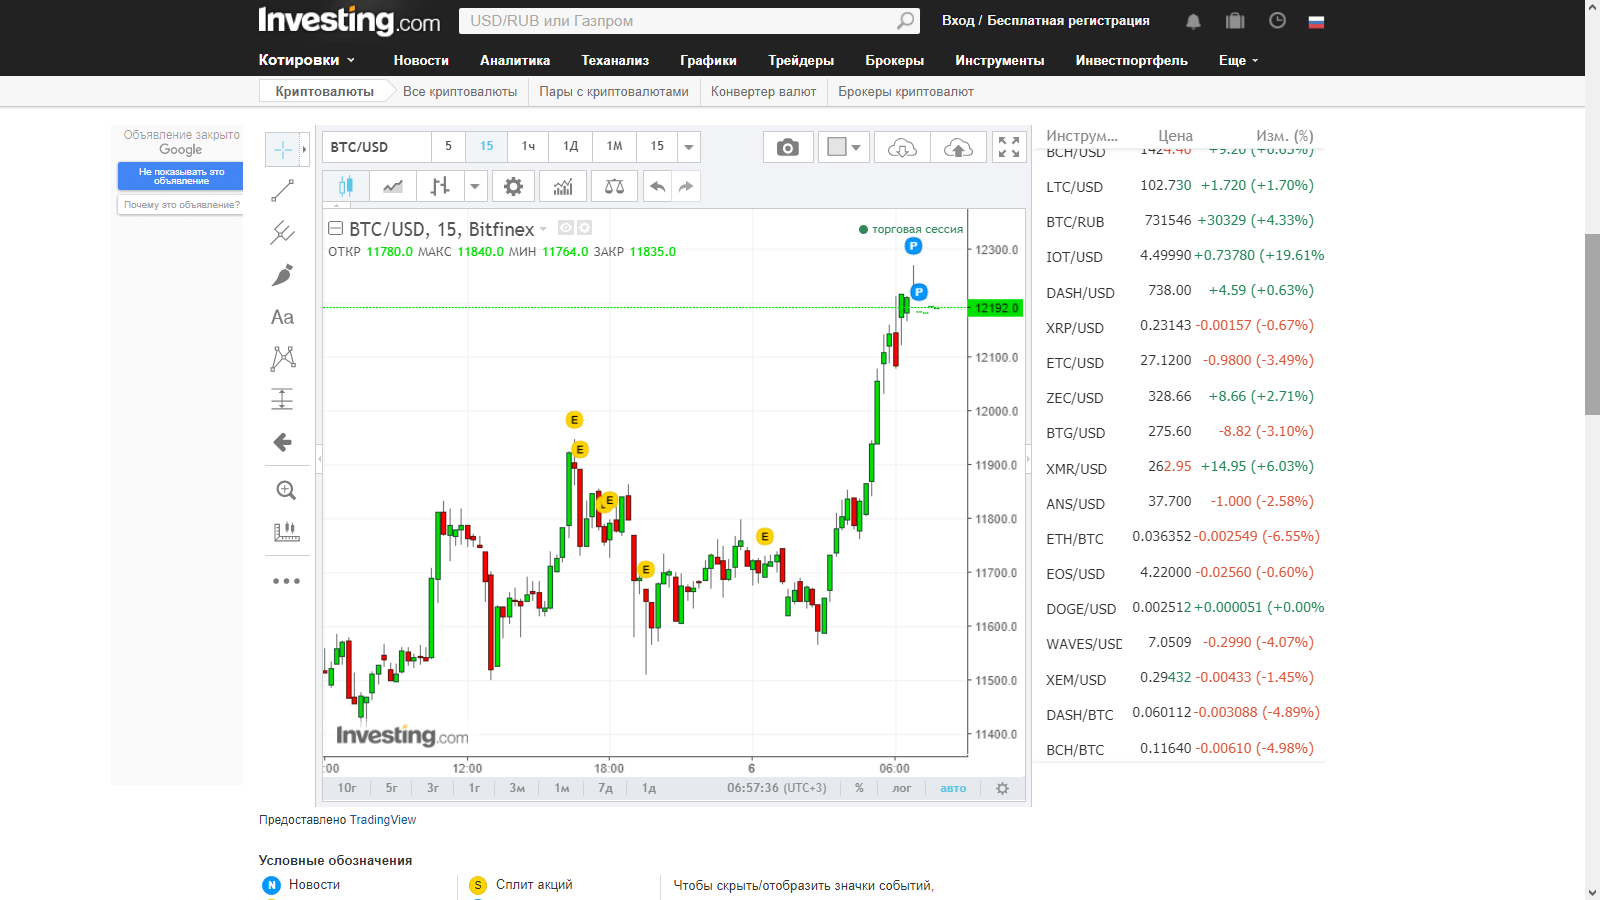Open Новости in main menu
Viewport: 1600px width, 900px height.
(421, 60)
